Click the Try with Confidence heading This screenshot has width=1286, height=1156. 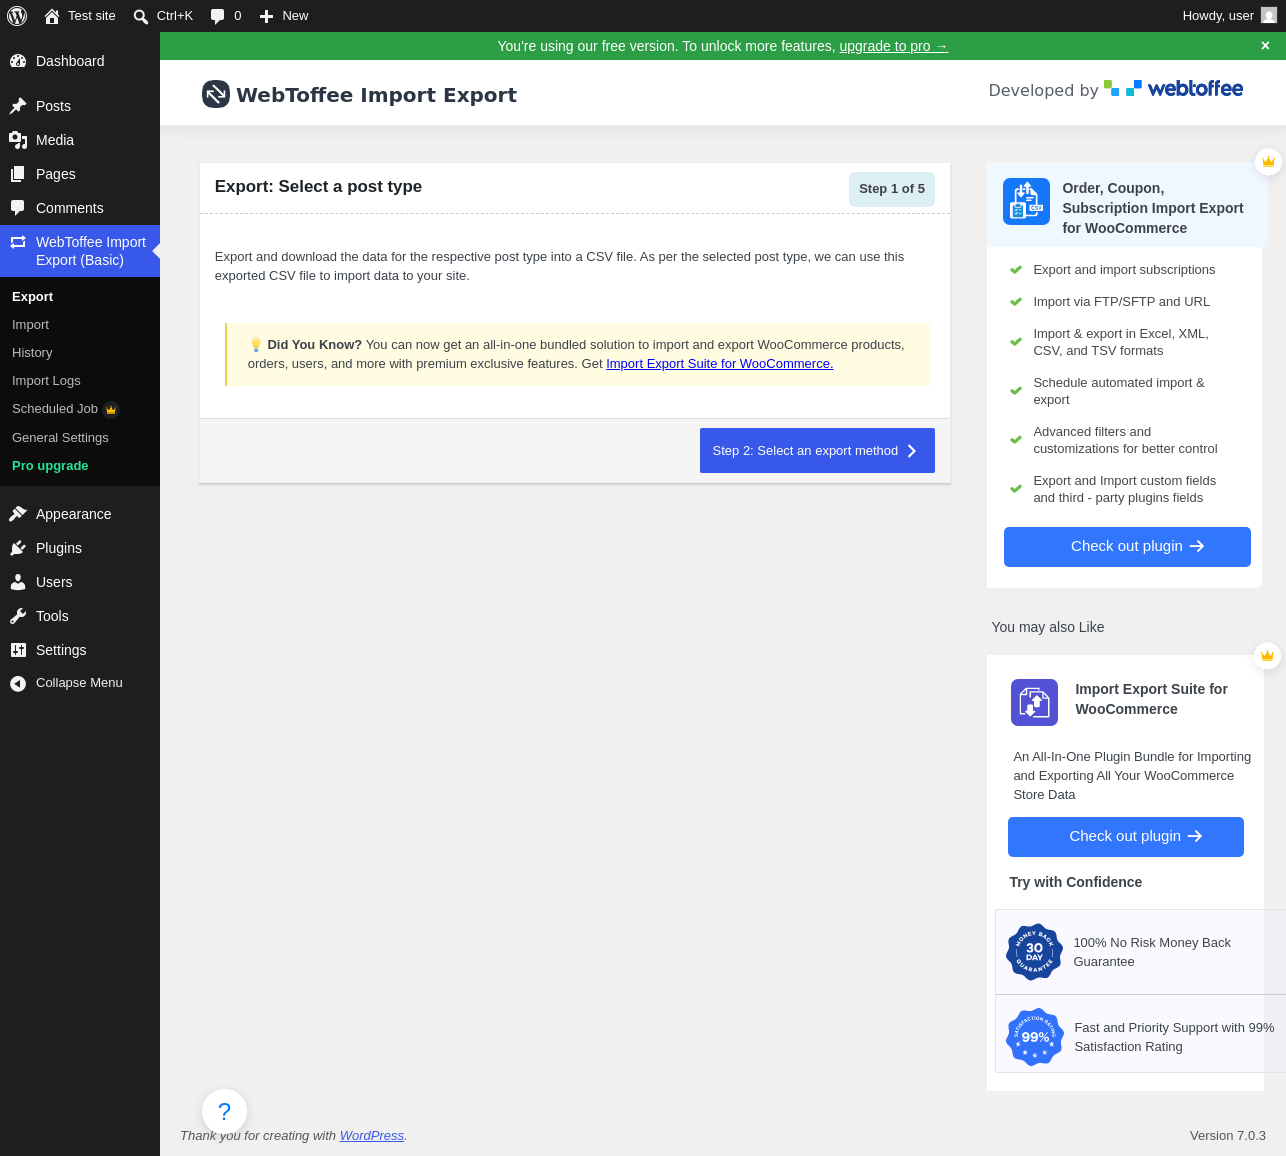click(x=1076, y=882)
